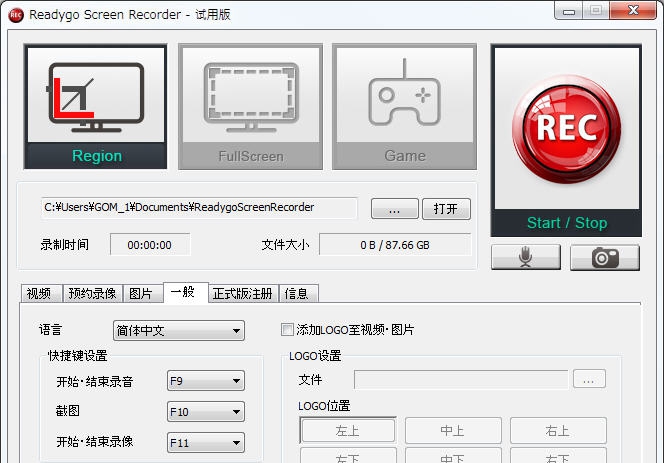Expand the 开始·结束录音 F9 hotkey dropdown
The height and width of the screenshot is (463, 664).
206,381
